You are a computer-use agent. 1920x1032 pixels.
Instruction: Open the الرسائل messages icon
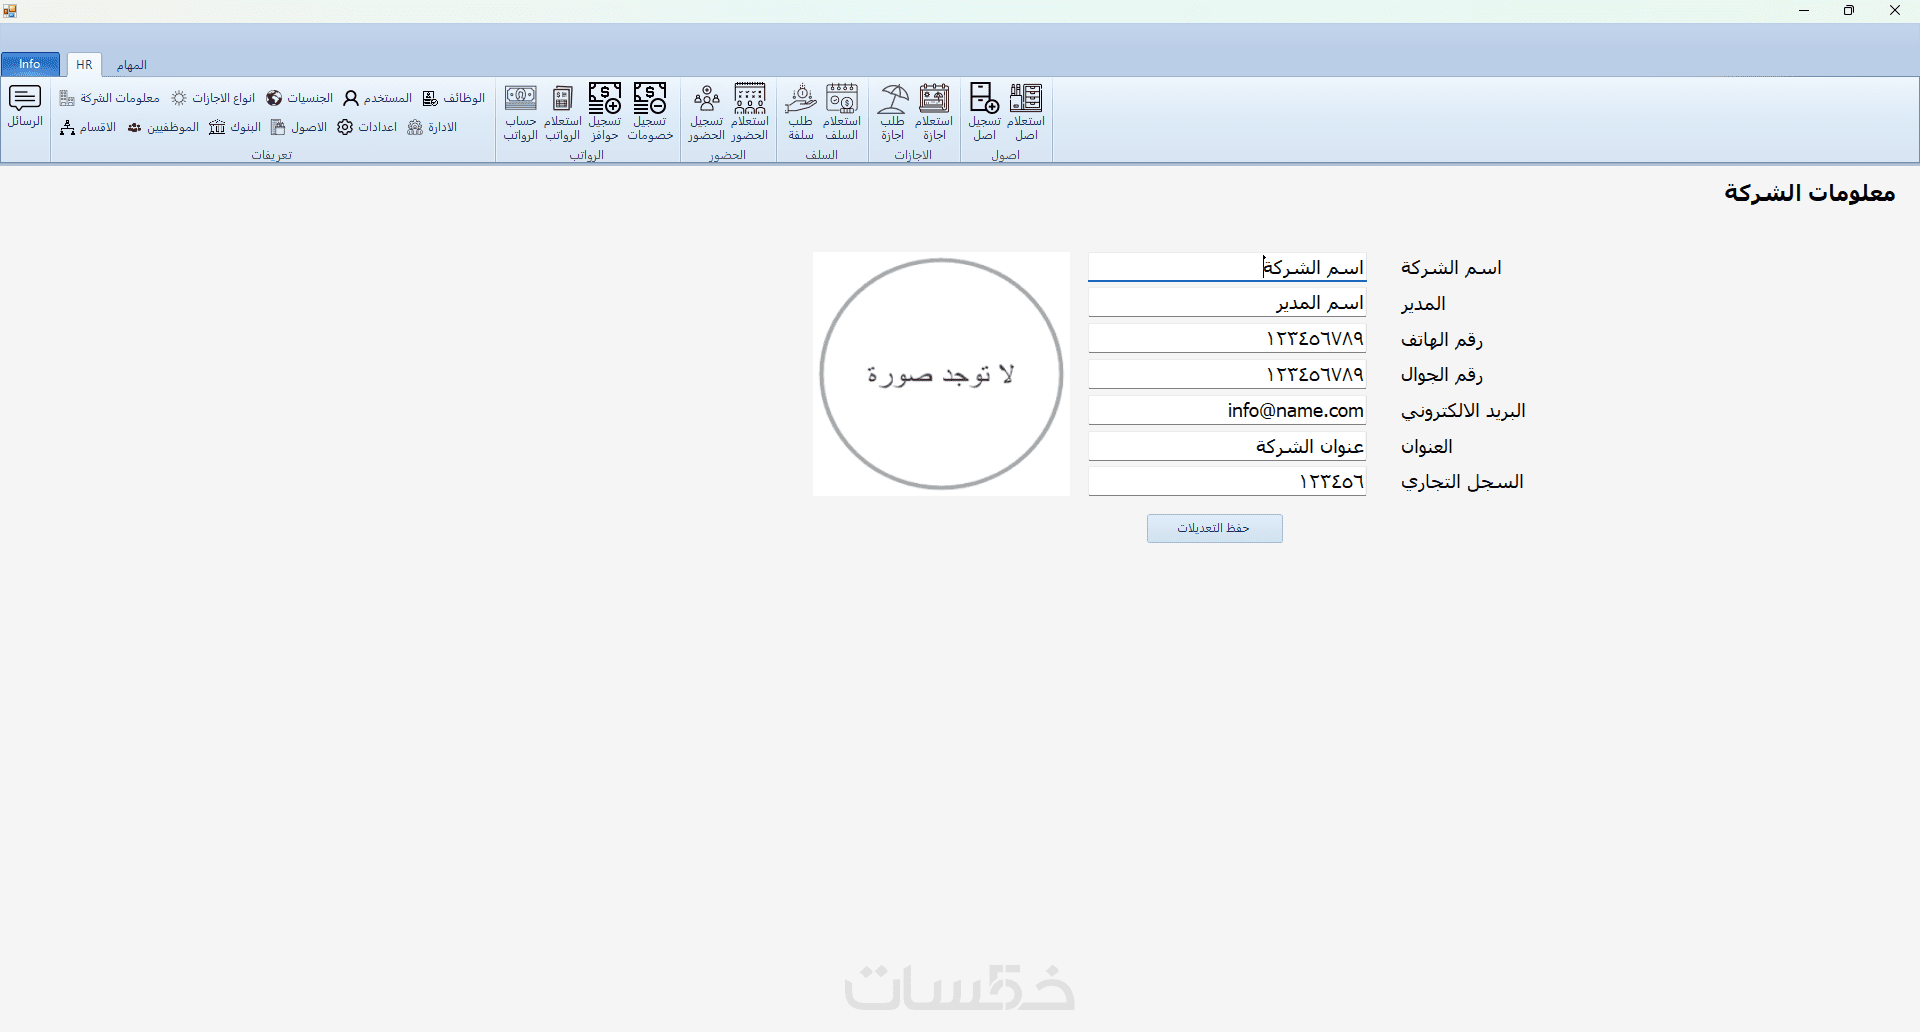pos(25,107)
